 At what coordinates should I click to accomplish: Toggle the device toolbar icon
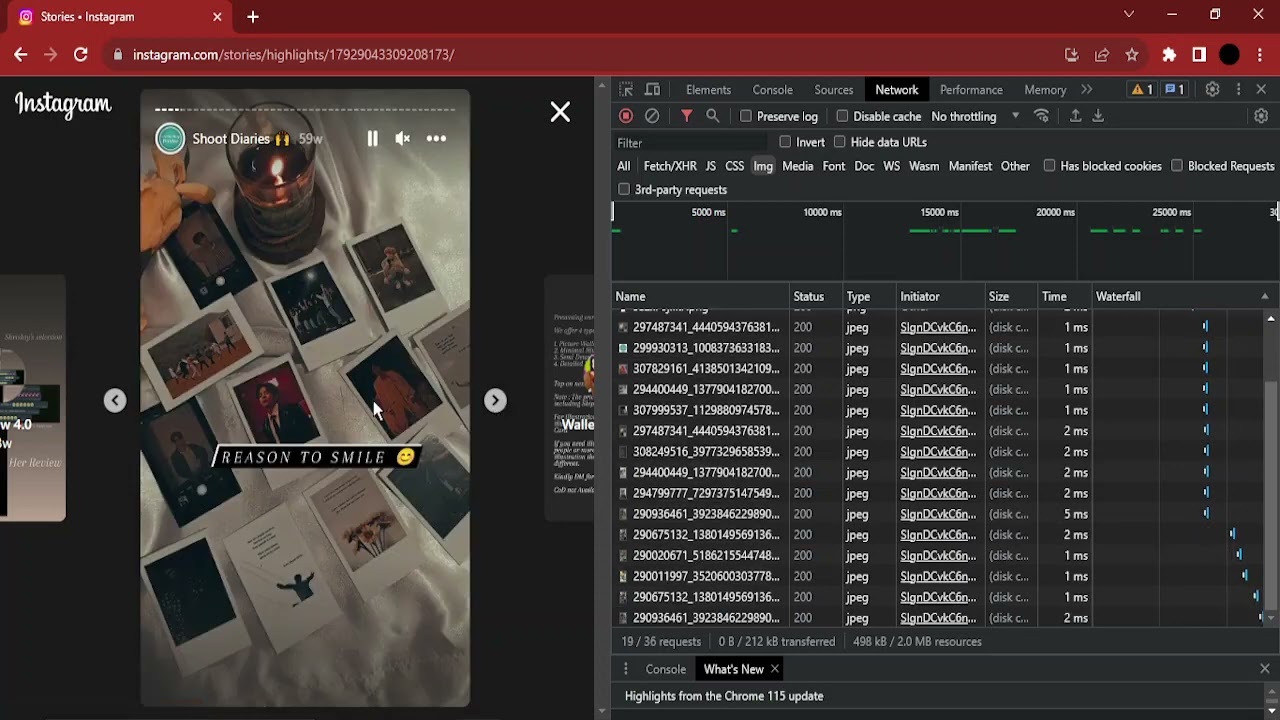pyautogui.click(x=653, y=90)
